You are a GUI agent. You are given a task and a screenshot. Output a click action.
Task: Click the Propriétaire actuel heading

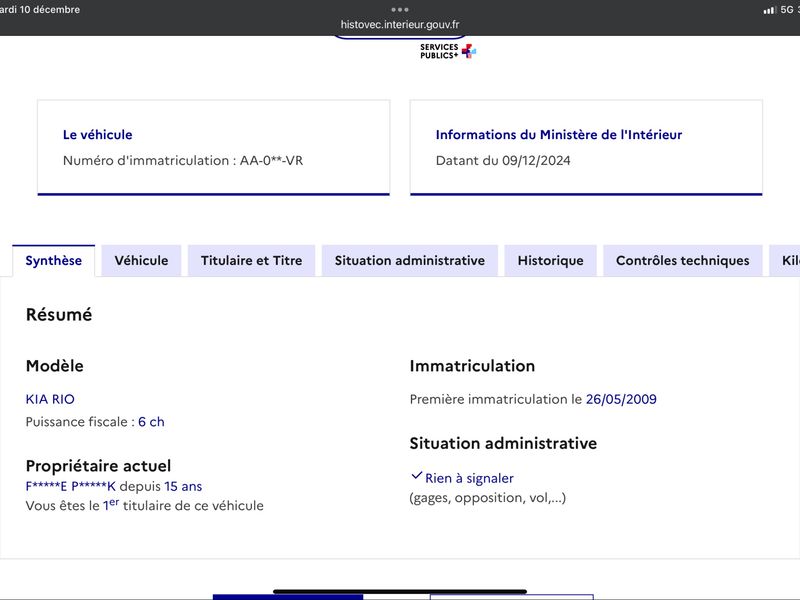[98, 466]
